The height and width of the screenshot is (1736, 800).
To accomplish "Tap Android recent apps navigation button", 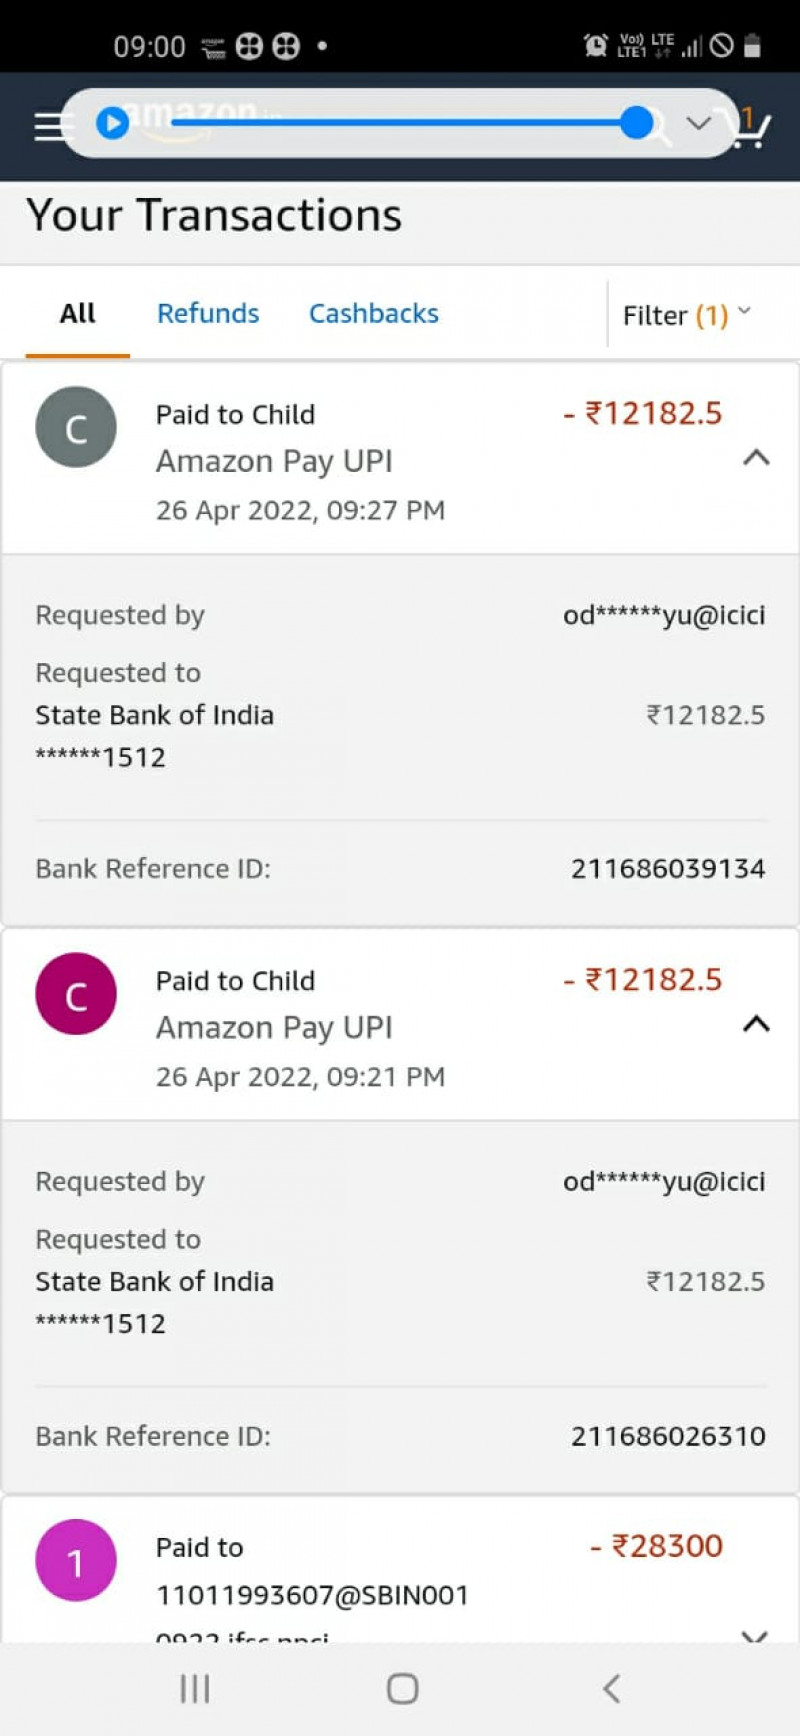I will [195, 1689].
